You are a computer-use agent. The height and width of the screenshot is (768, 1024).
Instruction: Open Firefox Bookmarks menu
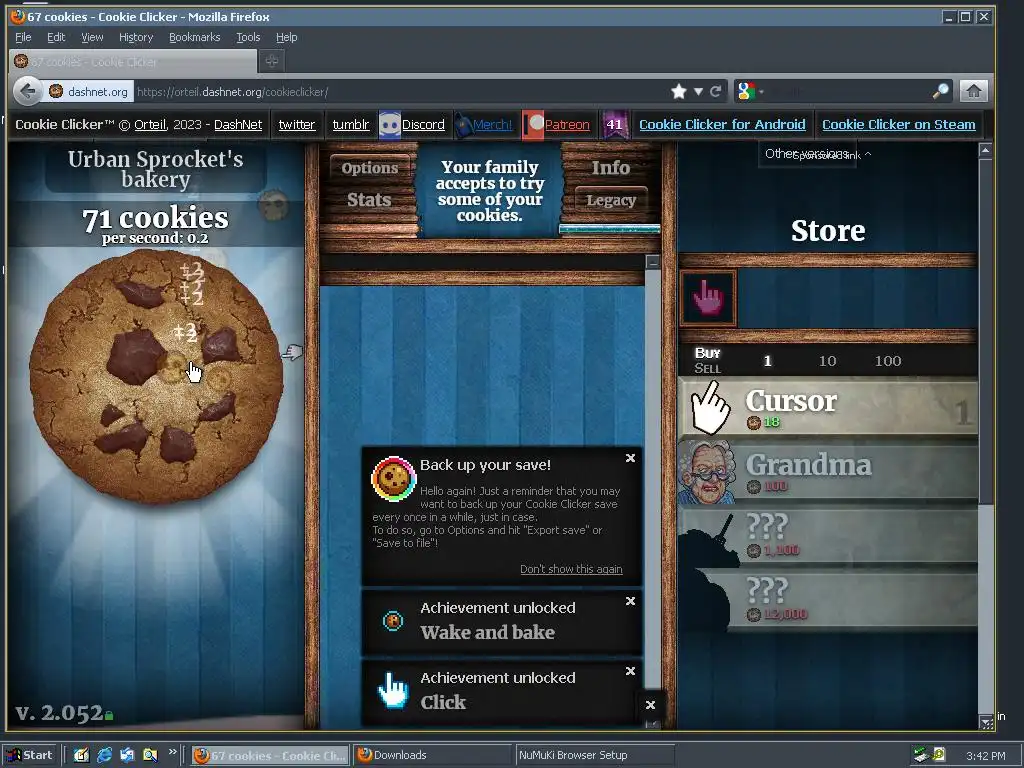(195, 37)
